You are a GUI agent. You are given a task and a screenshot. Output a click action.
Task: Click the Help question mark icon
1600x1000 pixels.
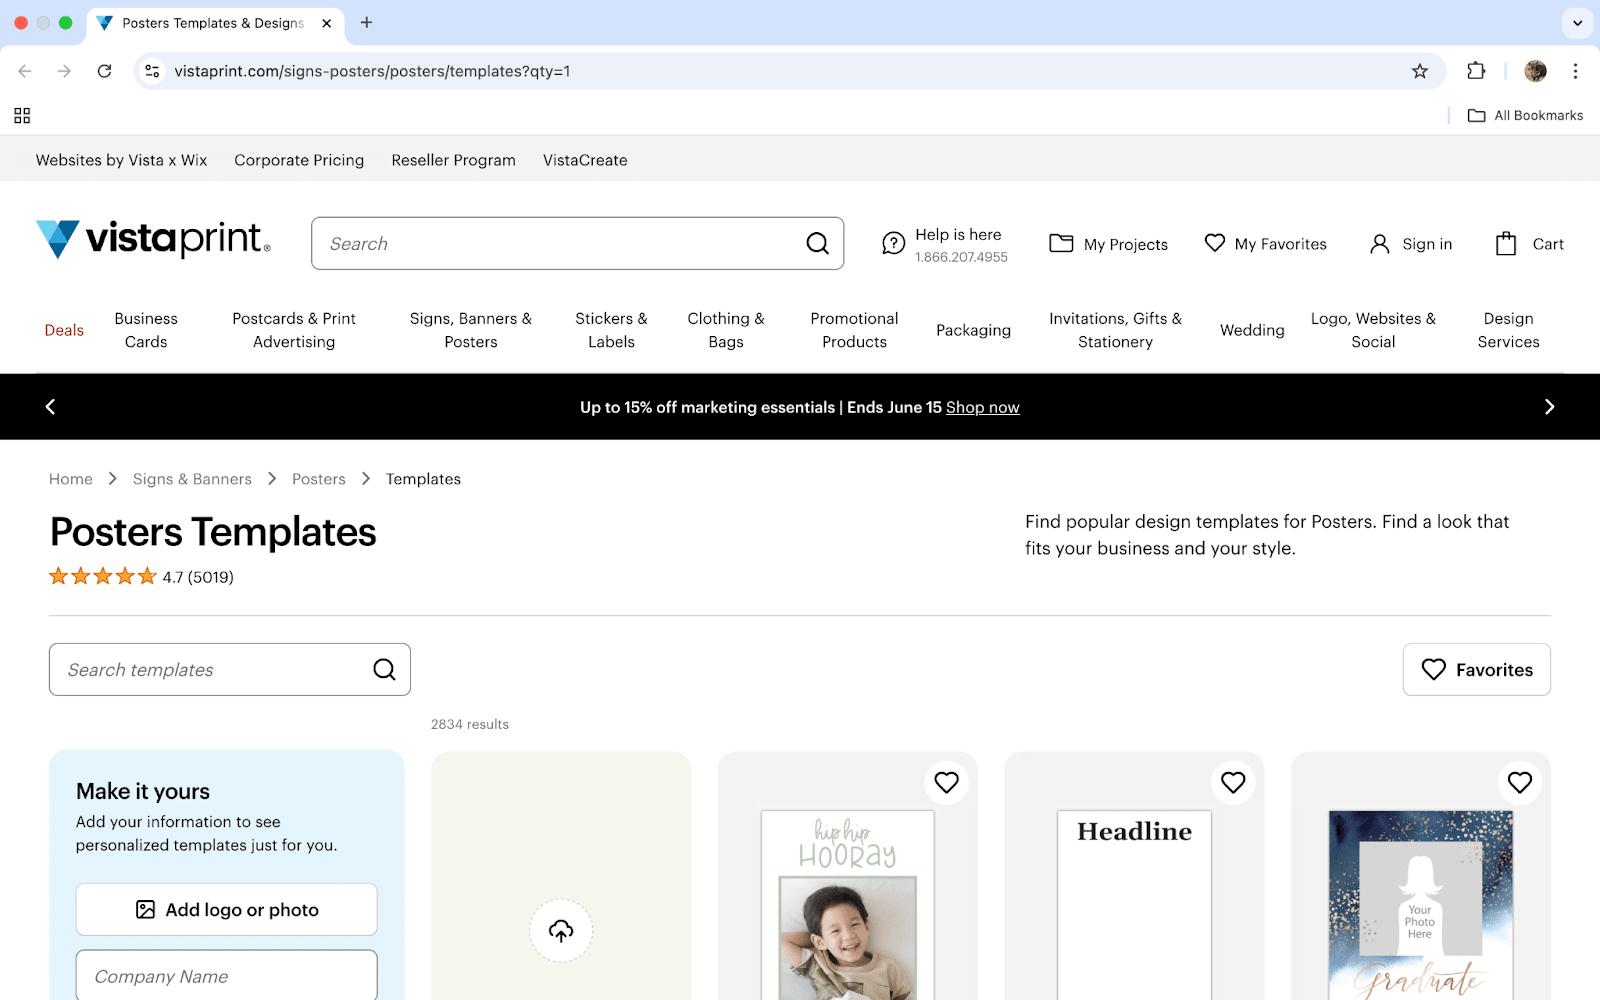pyautogui.click(x=893, y=243)
